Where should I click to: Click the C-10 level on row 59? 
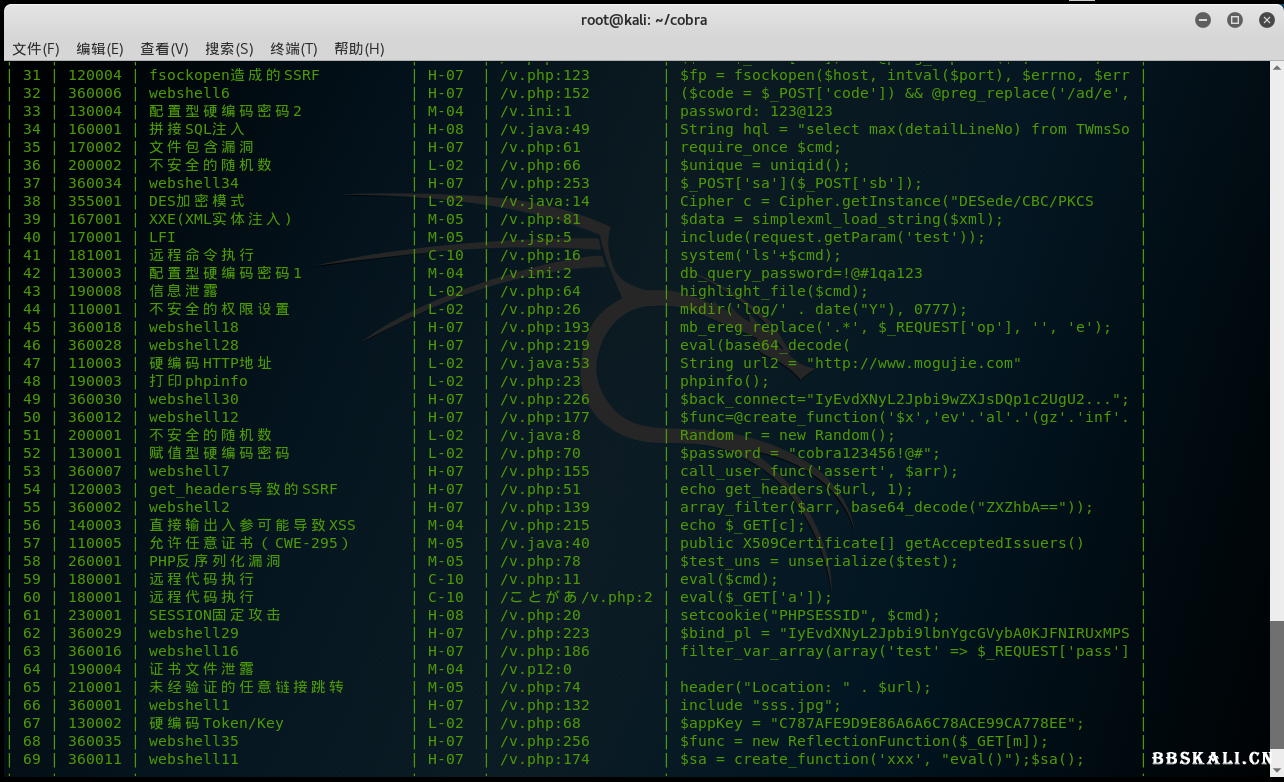pyautogui.click(x=446, y=579)
